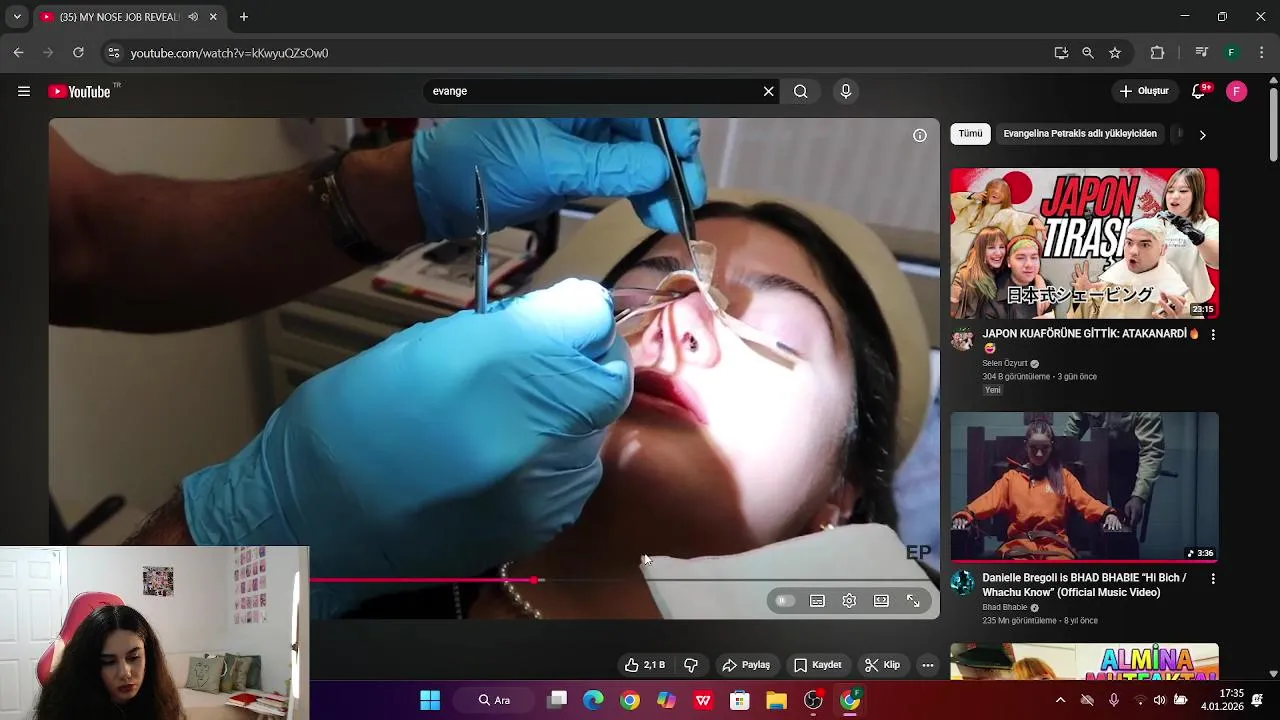This screenshot has width=1280, height=720.
Task: Show hidden system tray icons
Action: coord(1060,700)
